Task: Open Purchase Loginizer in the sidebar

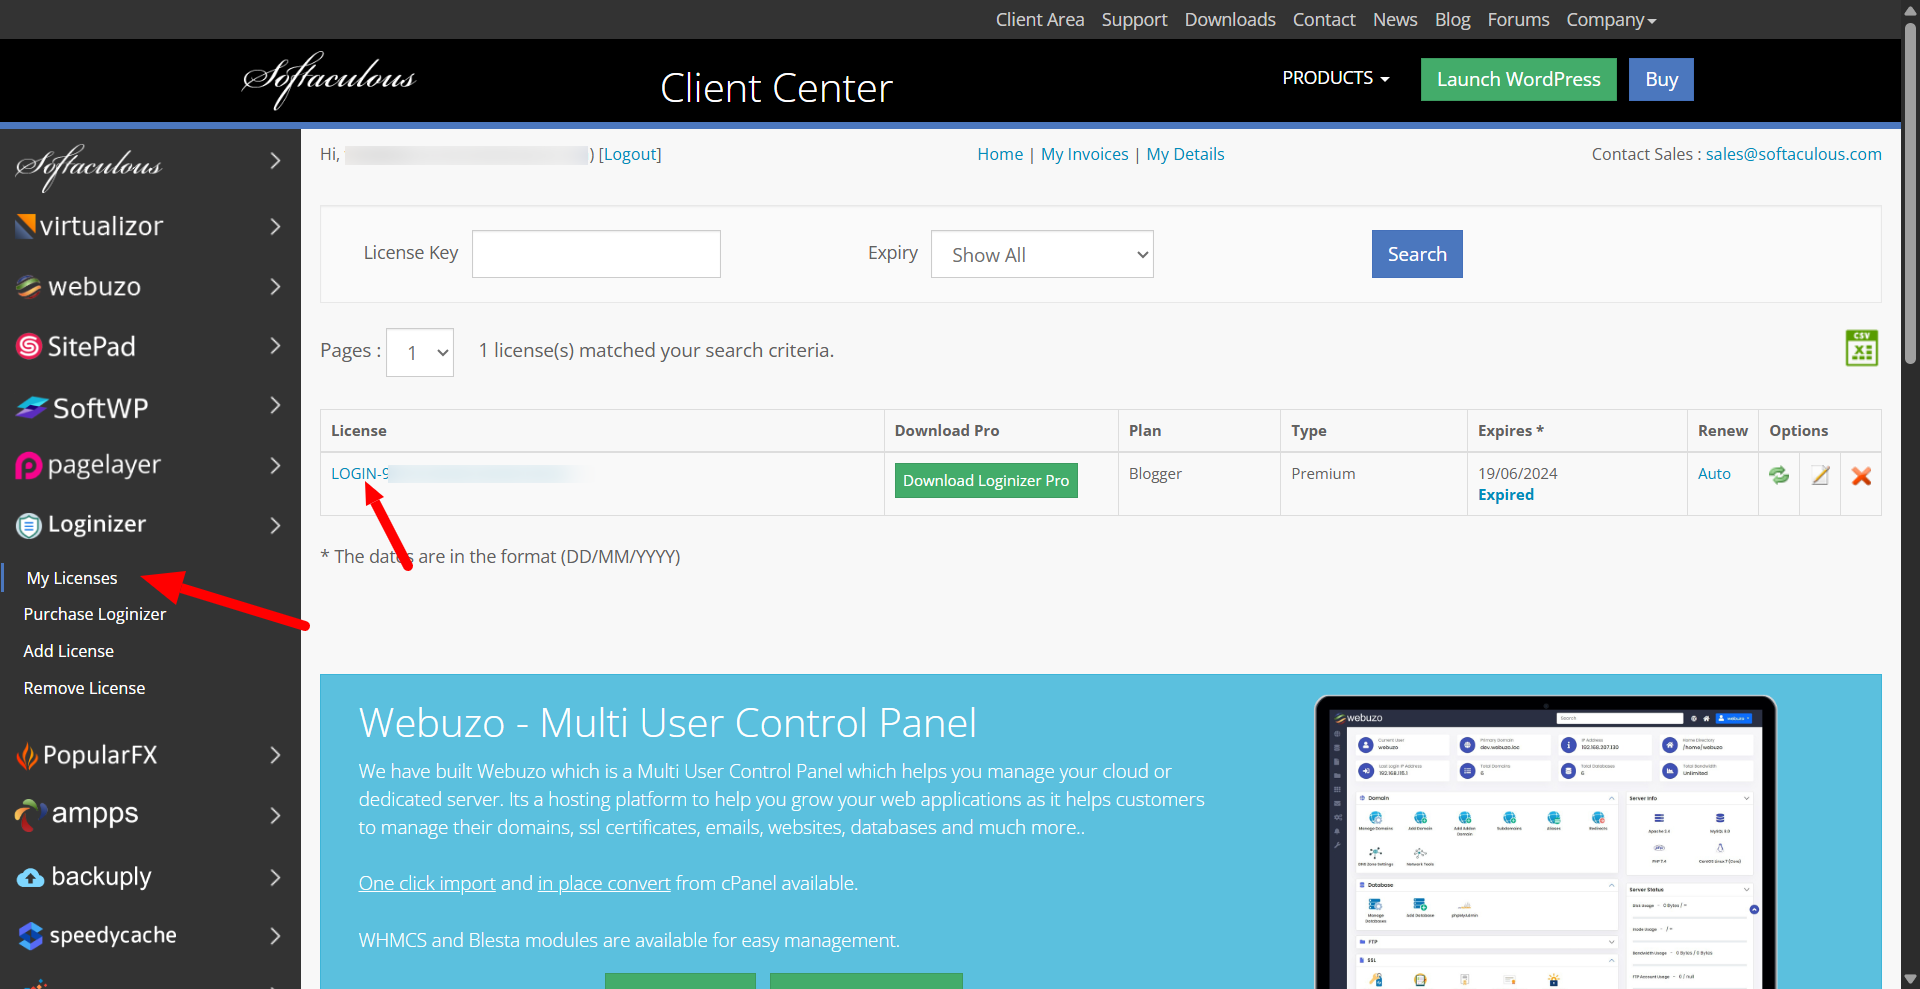Action: 95,614
